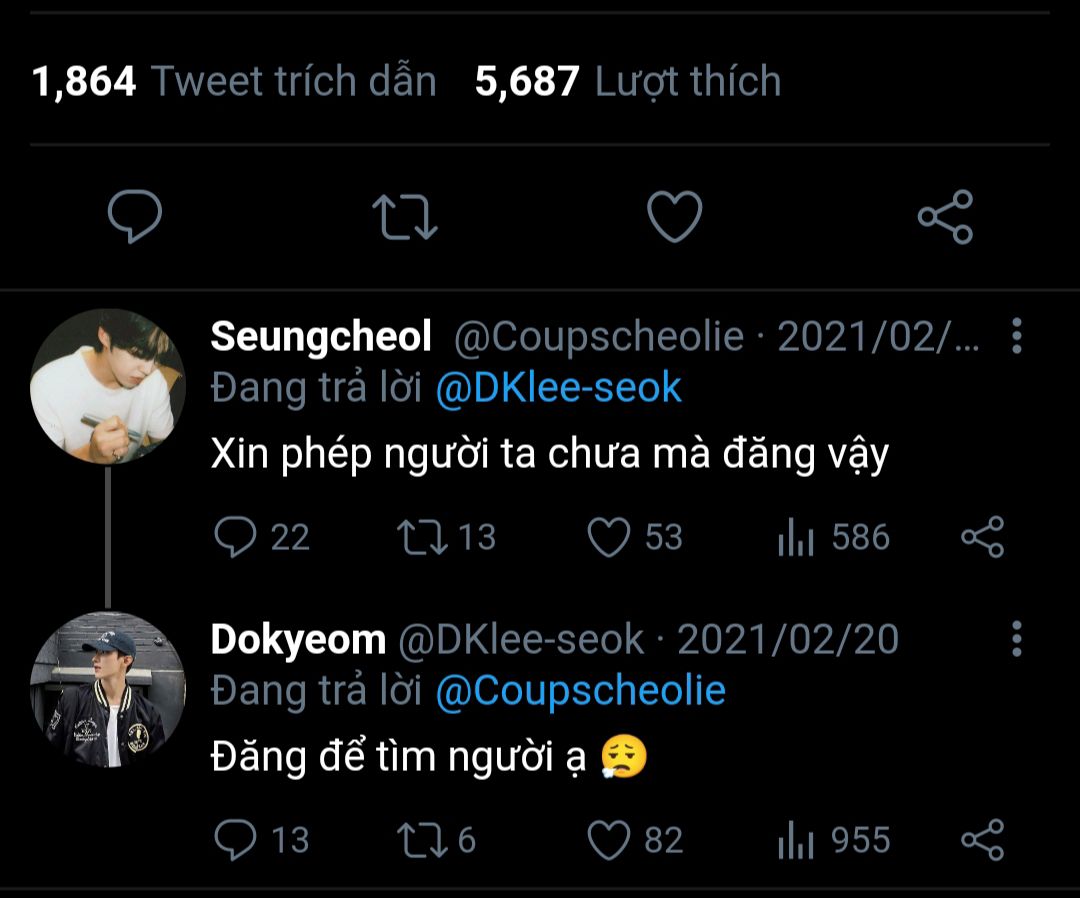
Task: Like the main tweet
Action: [674, 216]
